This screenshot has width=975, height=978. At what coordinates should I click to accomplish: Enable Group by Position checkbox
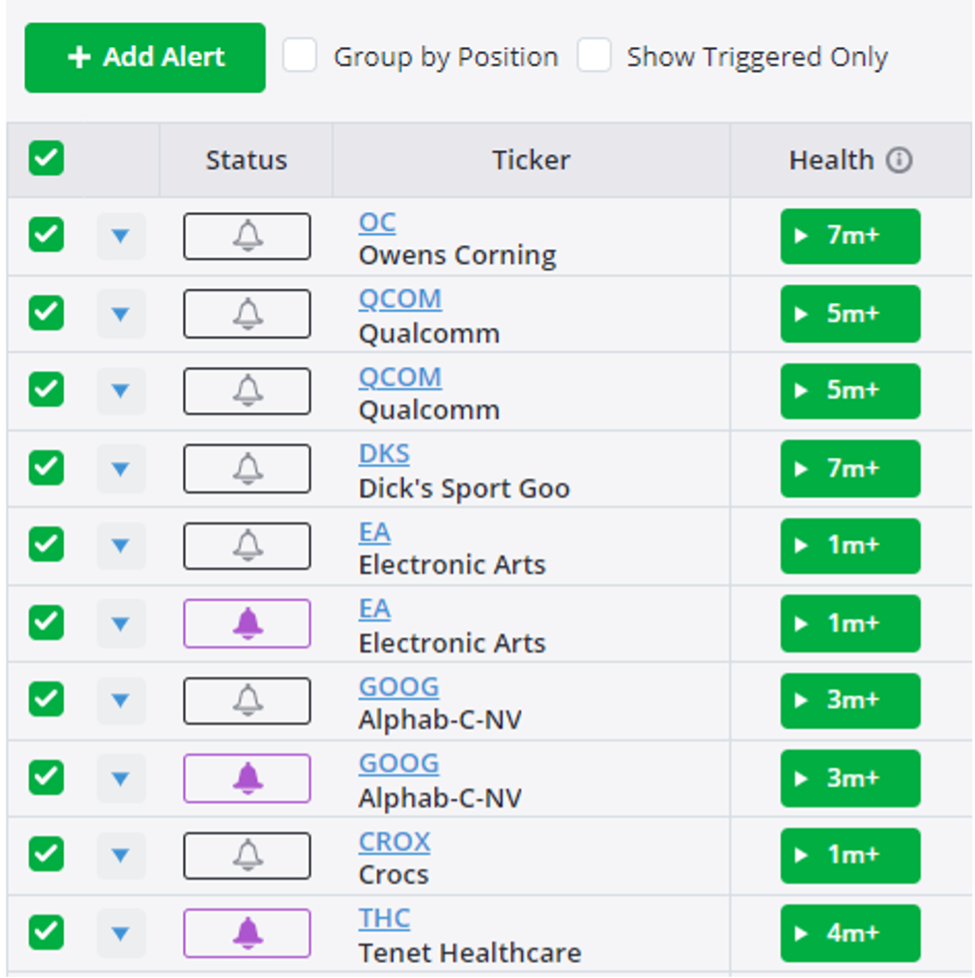[299, 56]
